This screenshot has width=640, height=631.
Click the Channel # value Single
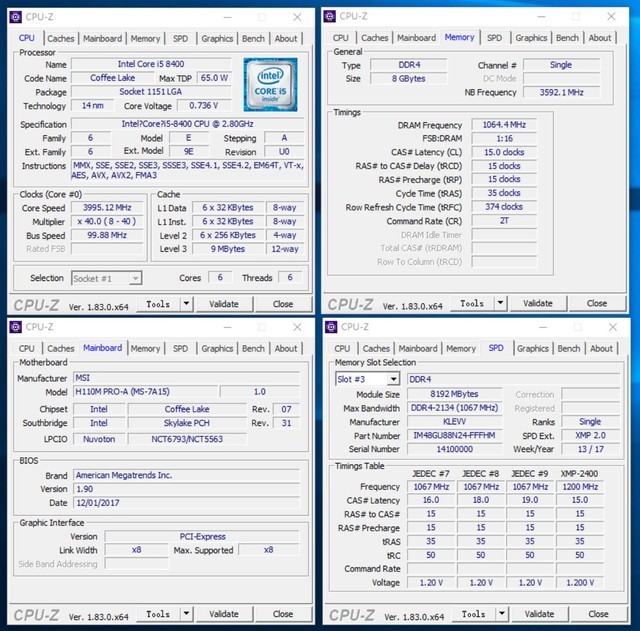[x=562, y=65]
